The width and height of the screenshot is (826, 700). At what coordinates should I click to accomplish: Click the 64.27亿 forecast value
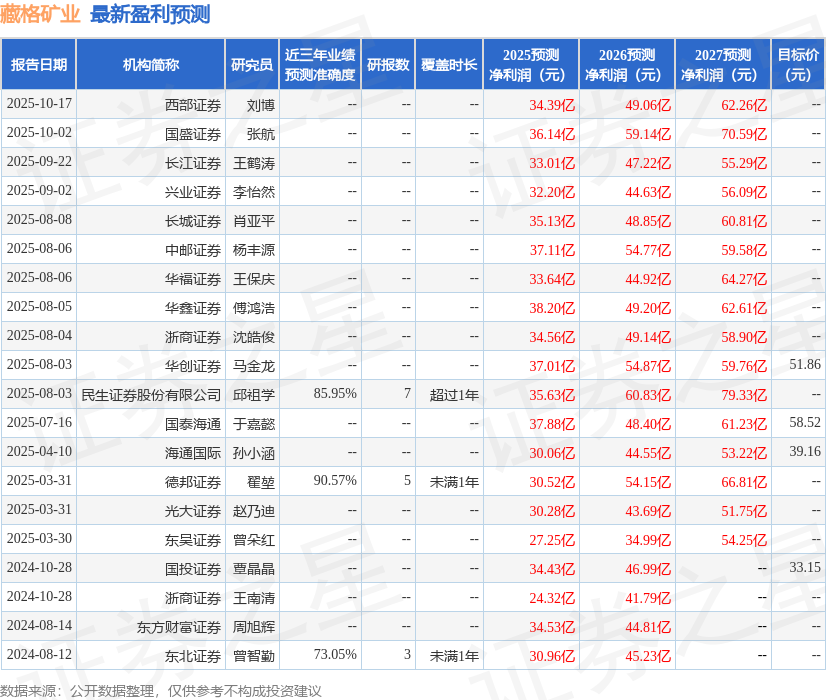(x=744, y=279)
